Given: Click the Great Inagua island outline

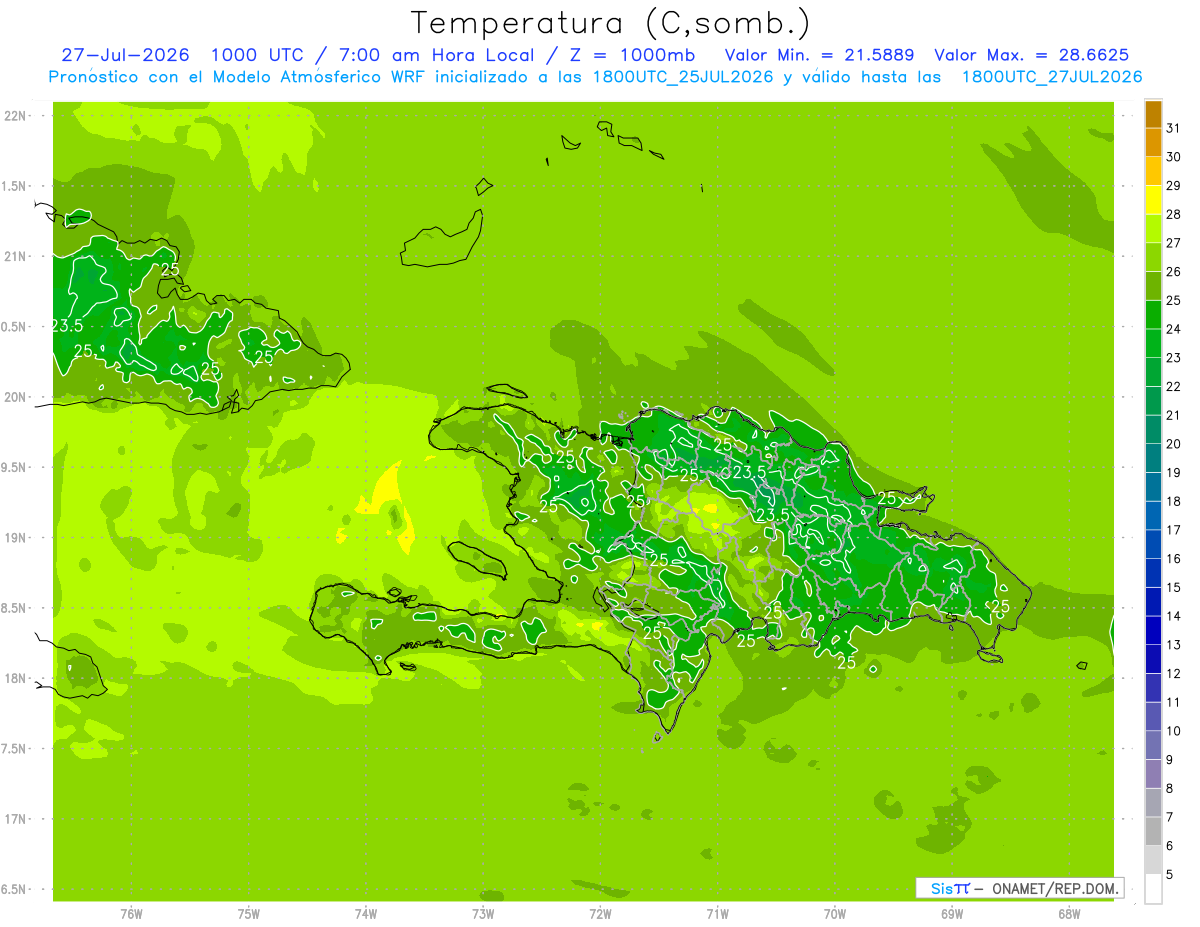Looking at the screenshot, I should 440,240.
